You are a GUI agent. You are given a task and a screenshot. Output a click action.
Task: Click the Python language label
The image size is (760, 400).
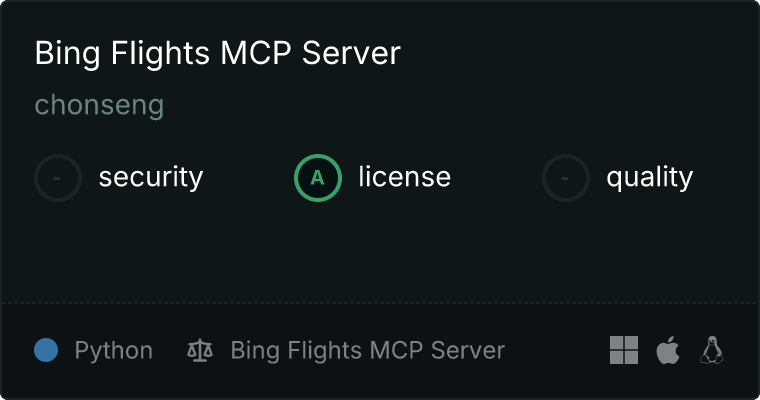(x=114, y=350)
